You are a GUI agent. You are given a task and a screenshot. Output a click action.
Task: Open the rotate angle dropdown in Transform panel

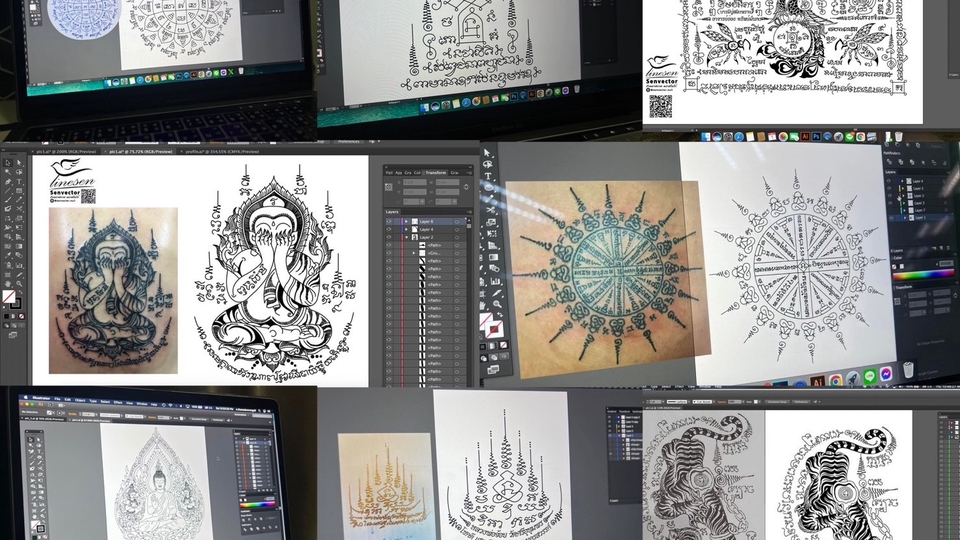click(422, 202)
